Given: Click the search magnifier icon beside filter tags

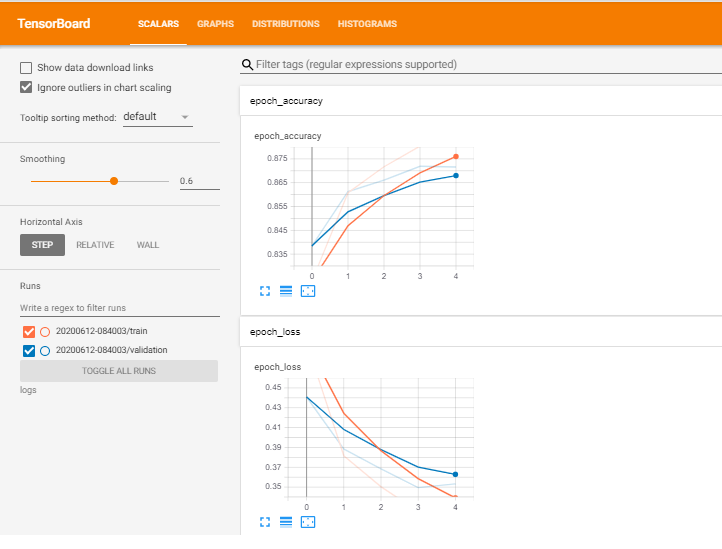Looking at the screenshot, I should (247, 64).
